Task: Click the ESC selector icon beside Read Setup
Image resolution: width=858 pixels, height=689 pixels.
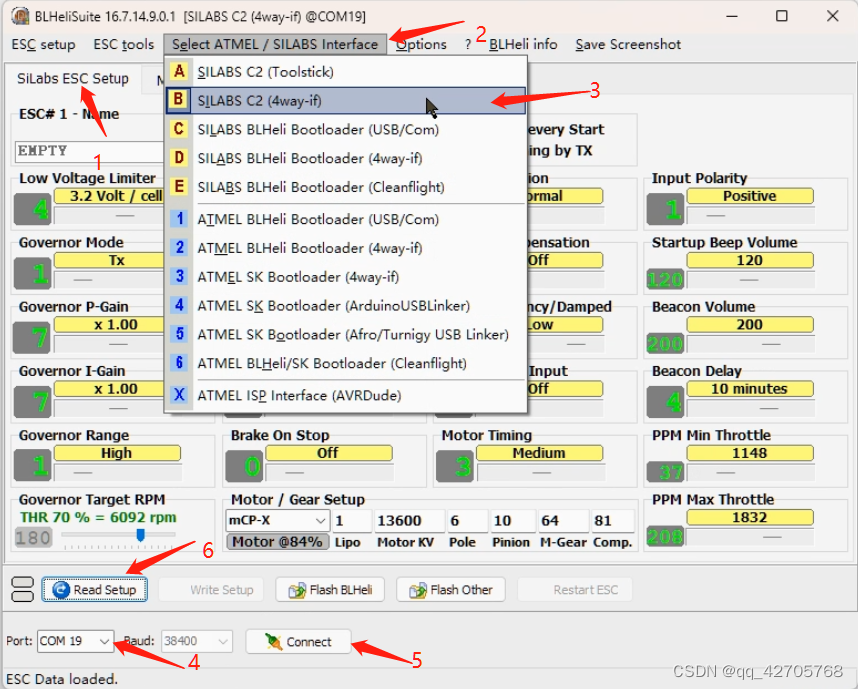Action: (x=22, y=589)
